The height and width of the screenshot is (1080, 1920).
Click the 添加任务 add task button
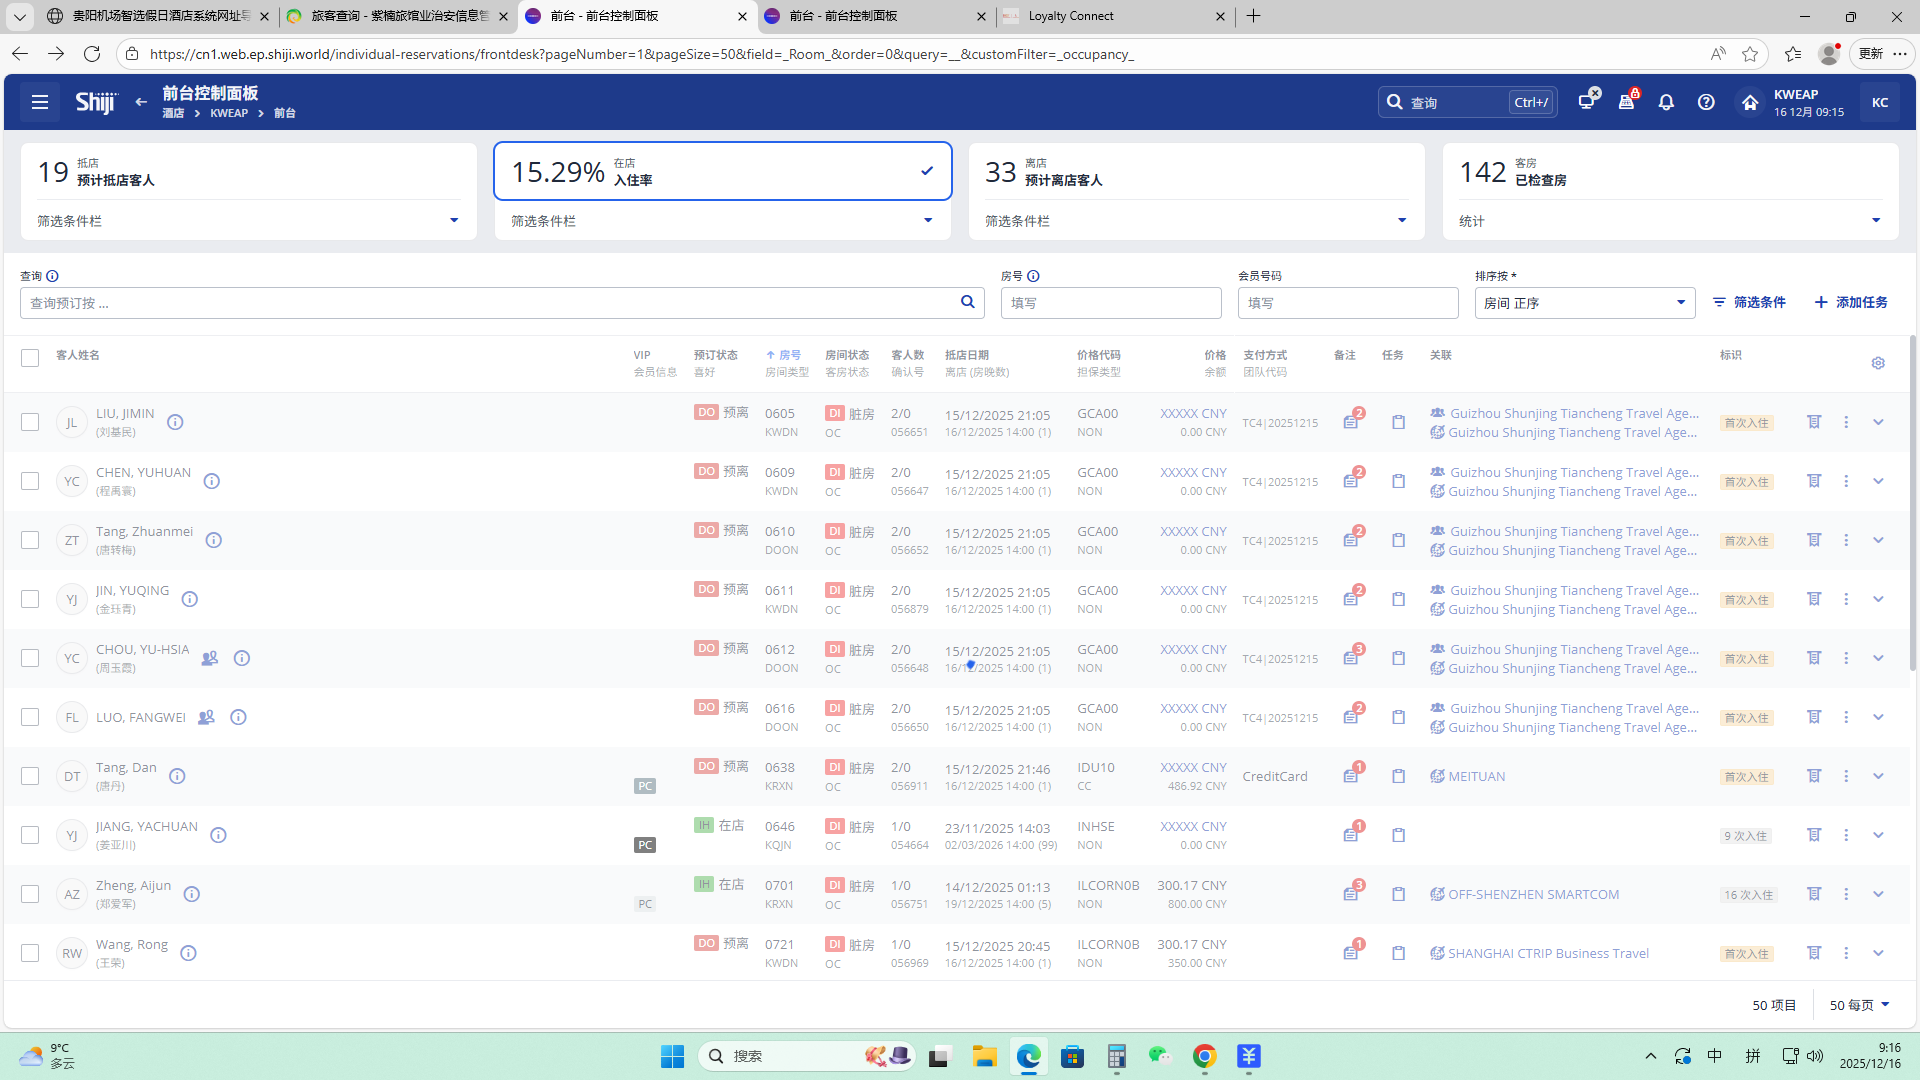point(1851,302)
